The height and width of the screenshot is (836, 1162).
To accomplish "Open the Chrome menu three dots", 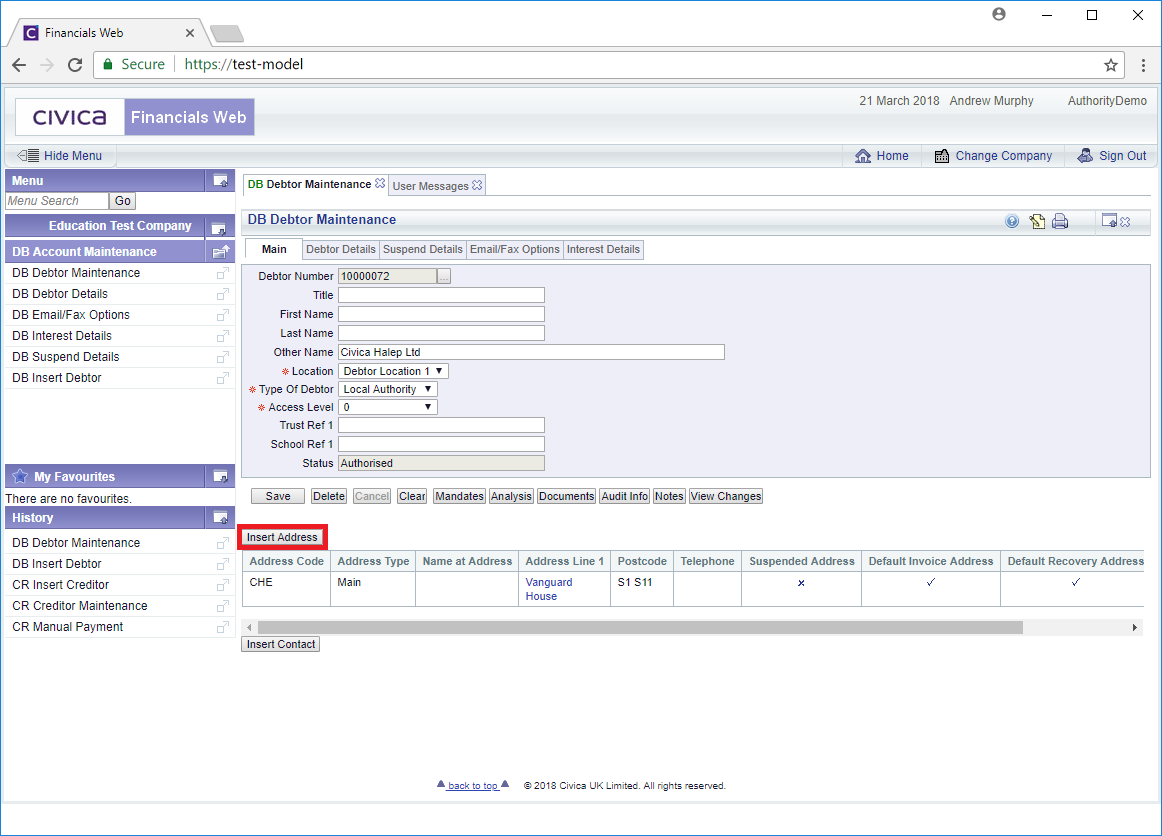I will (1143, 65).
